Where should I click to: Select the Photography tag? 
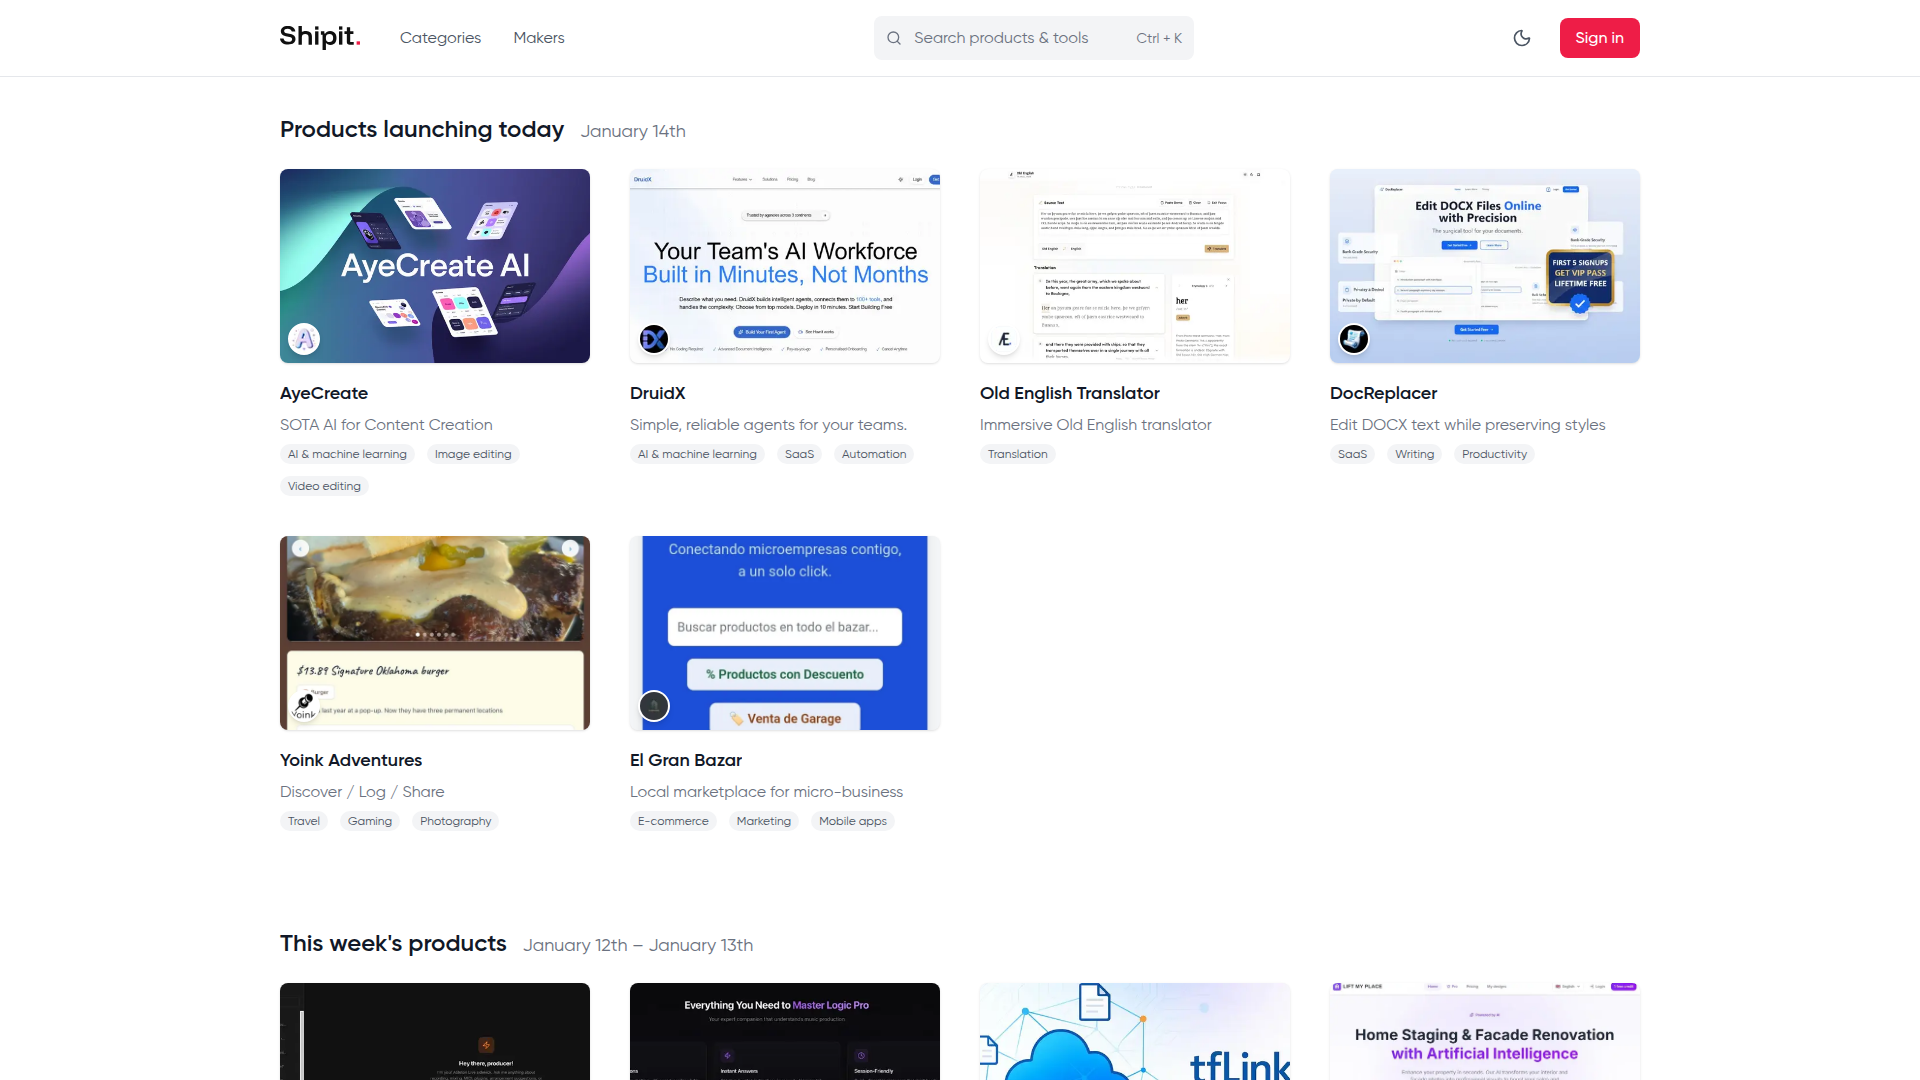pos(456,821)
